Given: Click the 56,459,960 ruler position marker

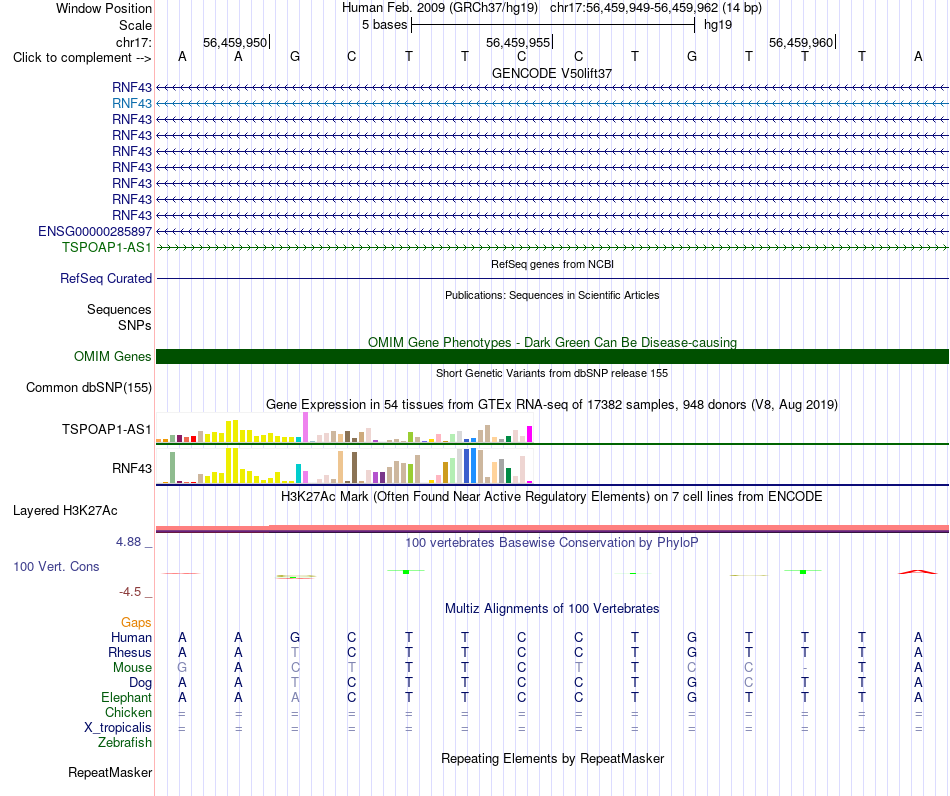Looking at the screenshot, I should coord(801,42).
